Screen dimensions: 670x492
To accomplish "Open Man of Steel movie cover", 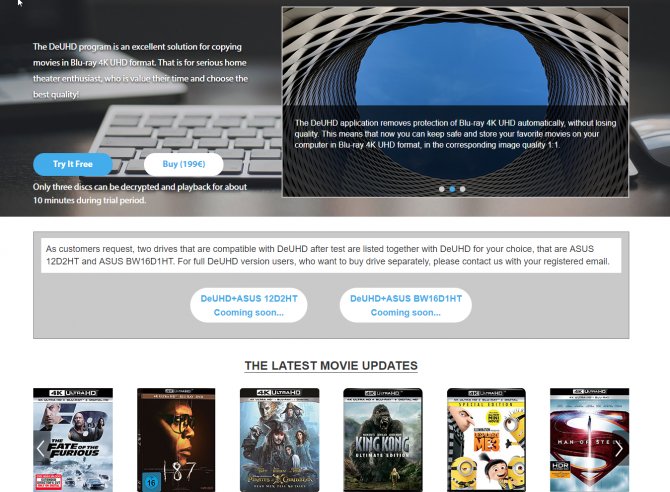I will [x=590, y=440].
